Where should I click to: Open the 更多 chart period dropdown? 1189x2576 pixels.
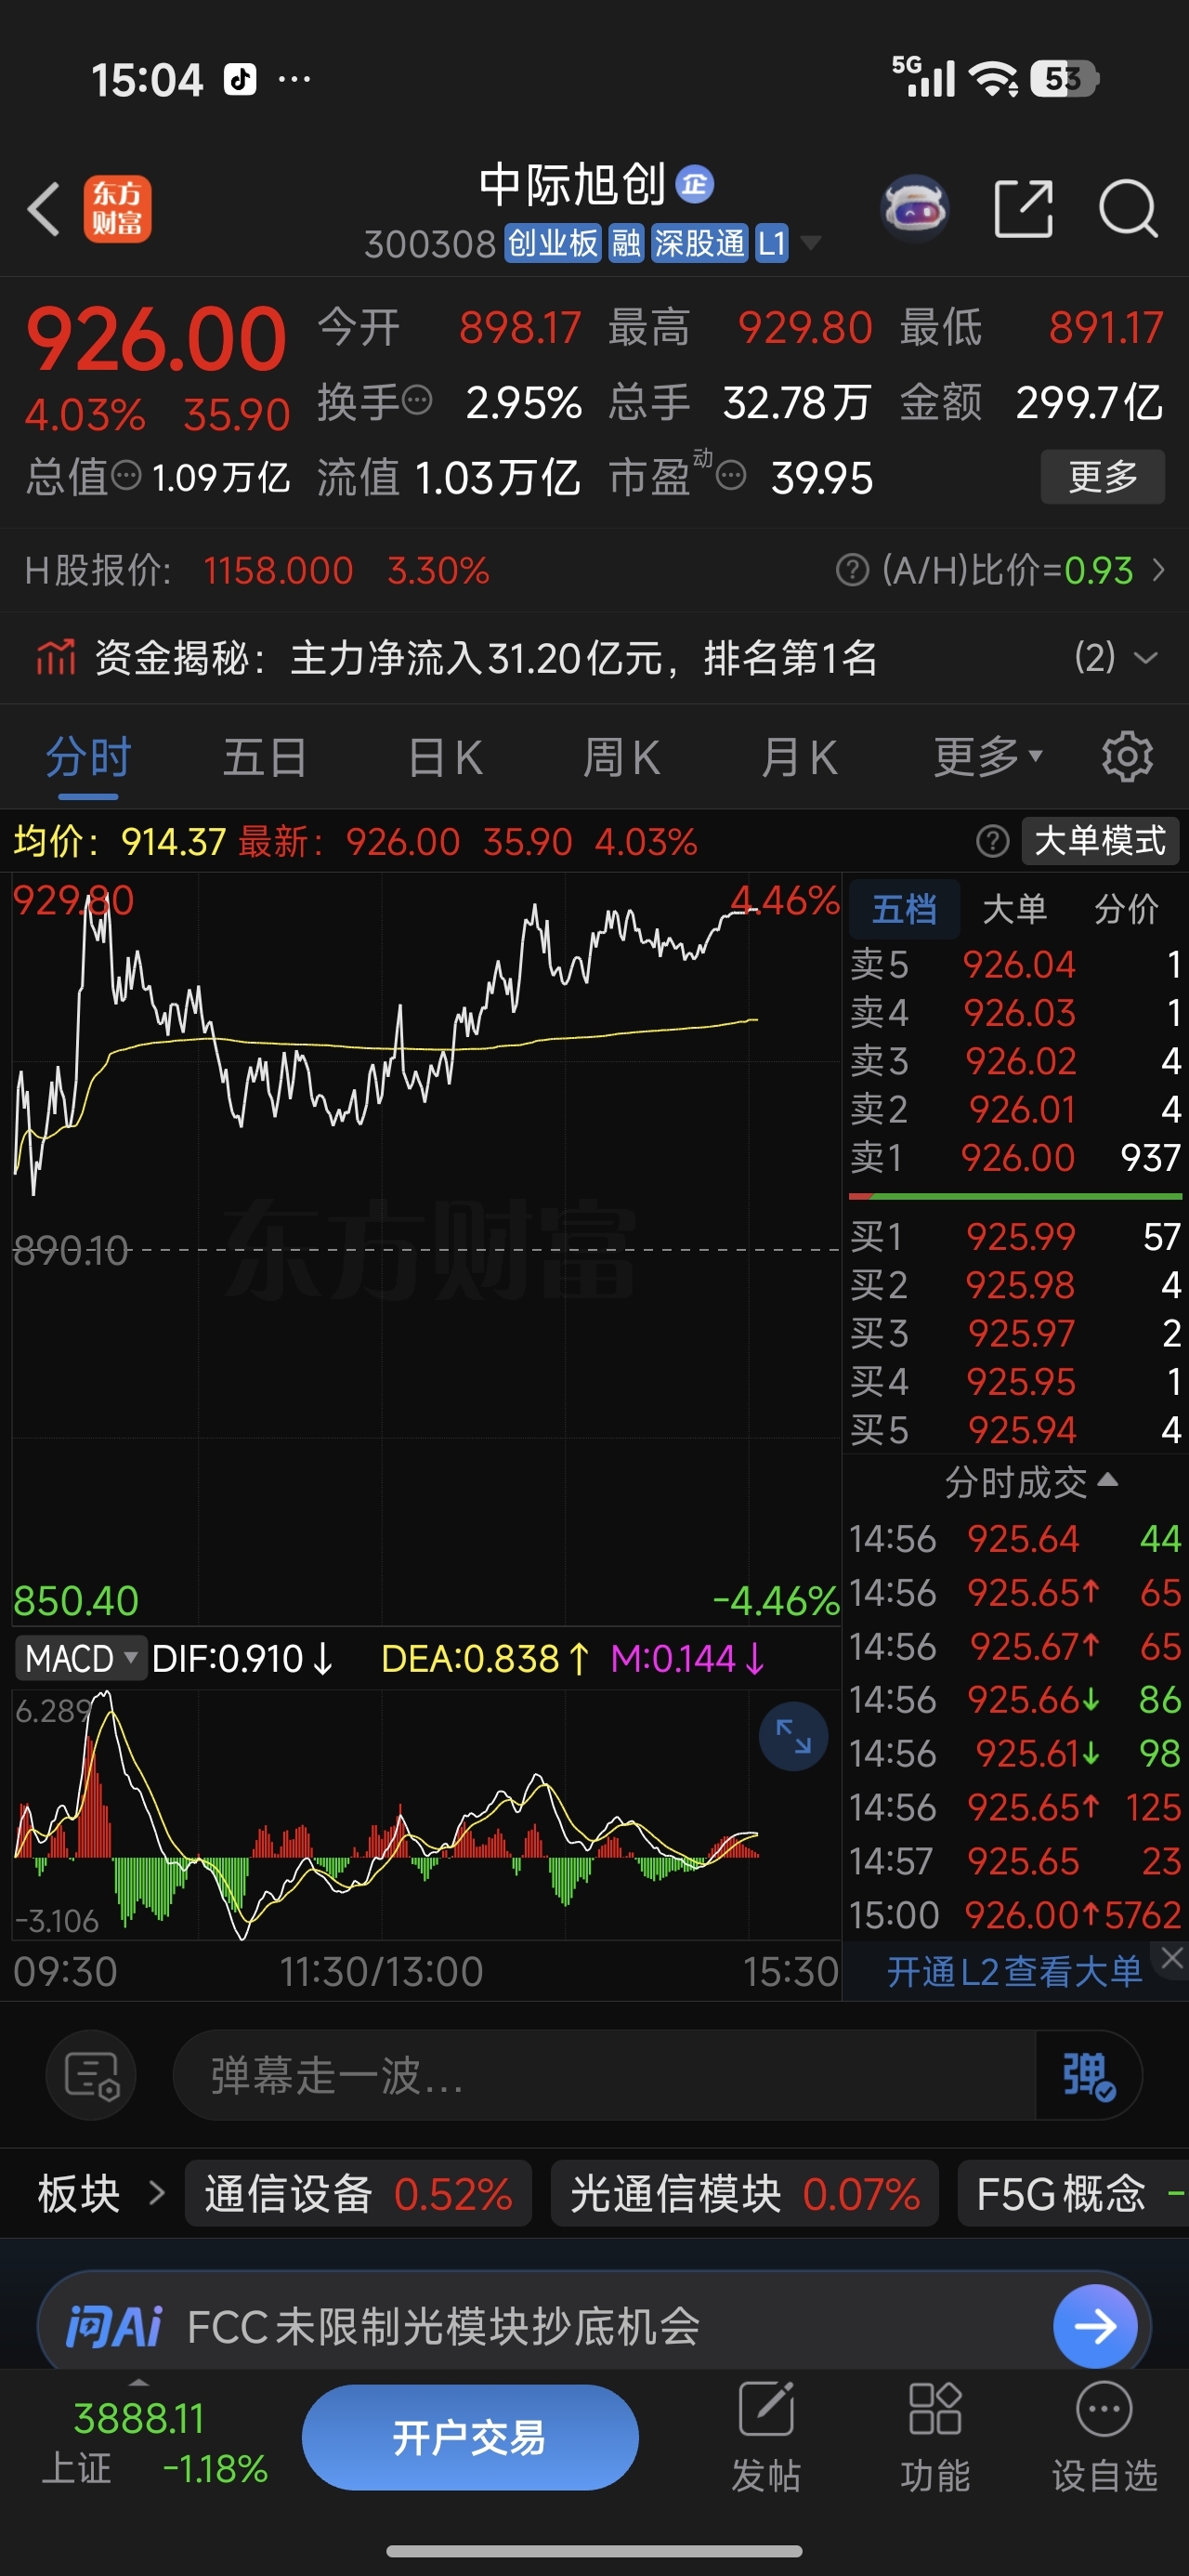988,757
